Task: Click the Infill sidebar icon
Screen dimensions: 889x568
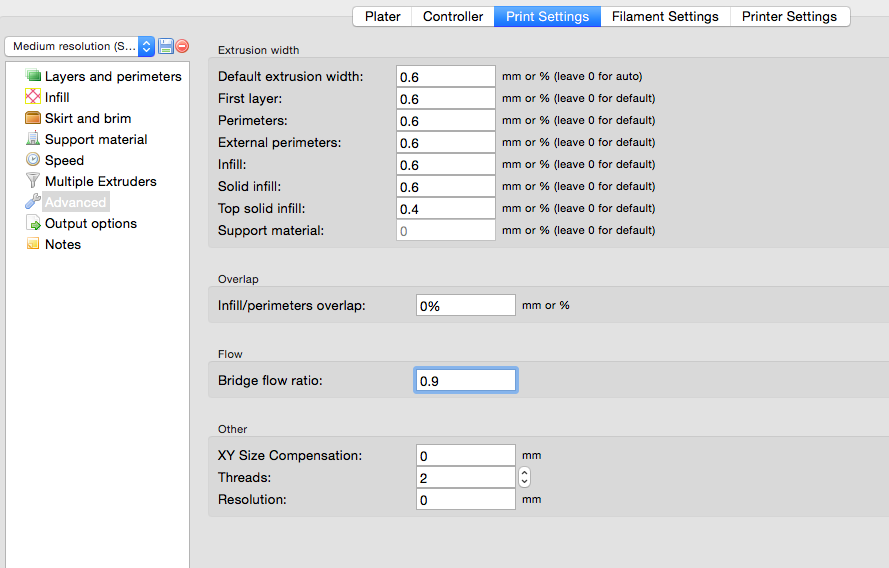Action: pos(33,97)
